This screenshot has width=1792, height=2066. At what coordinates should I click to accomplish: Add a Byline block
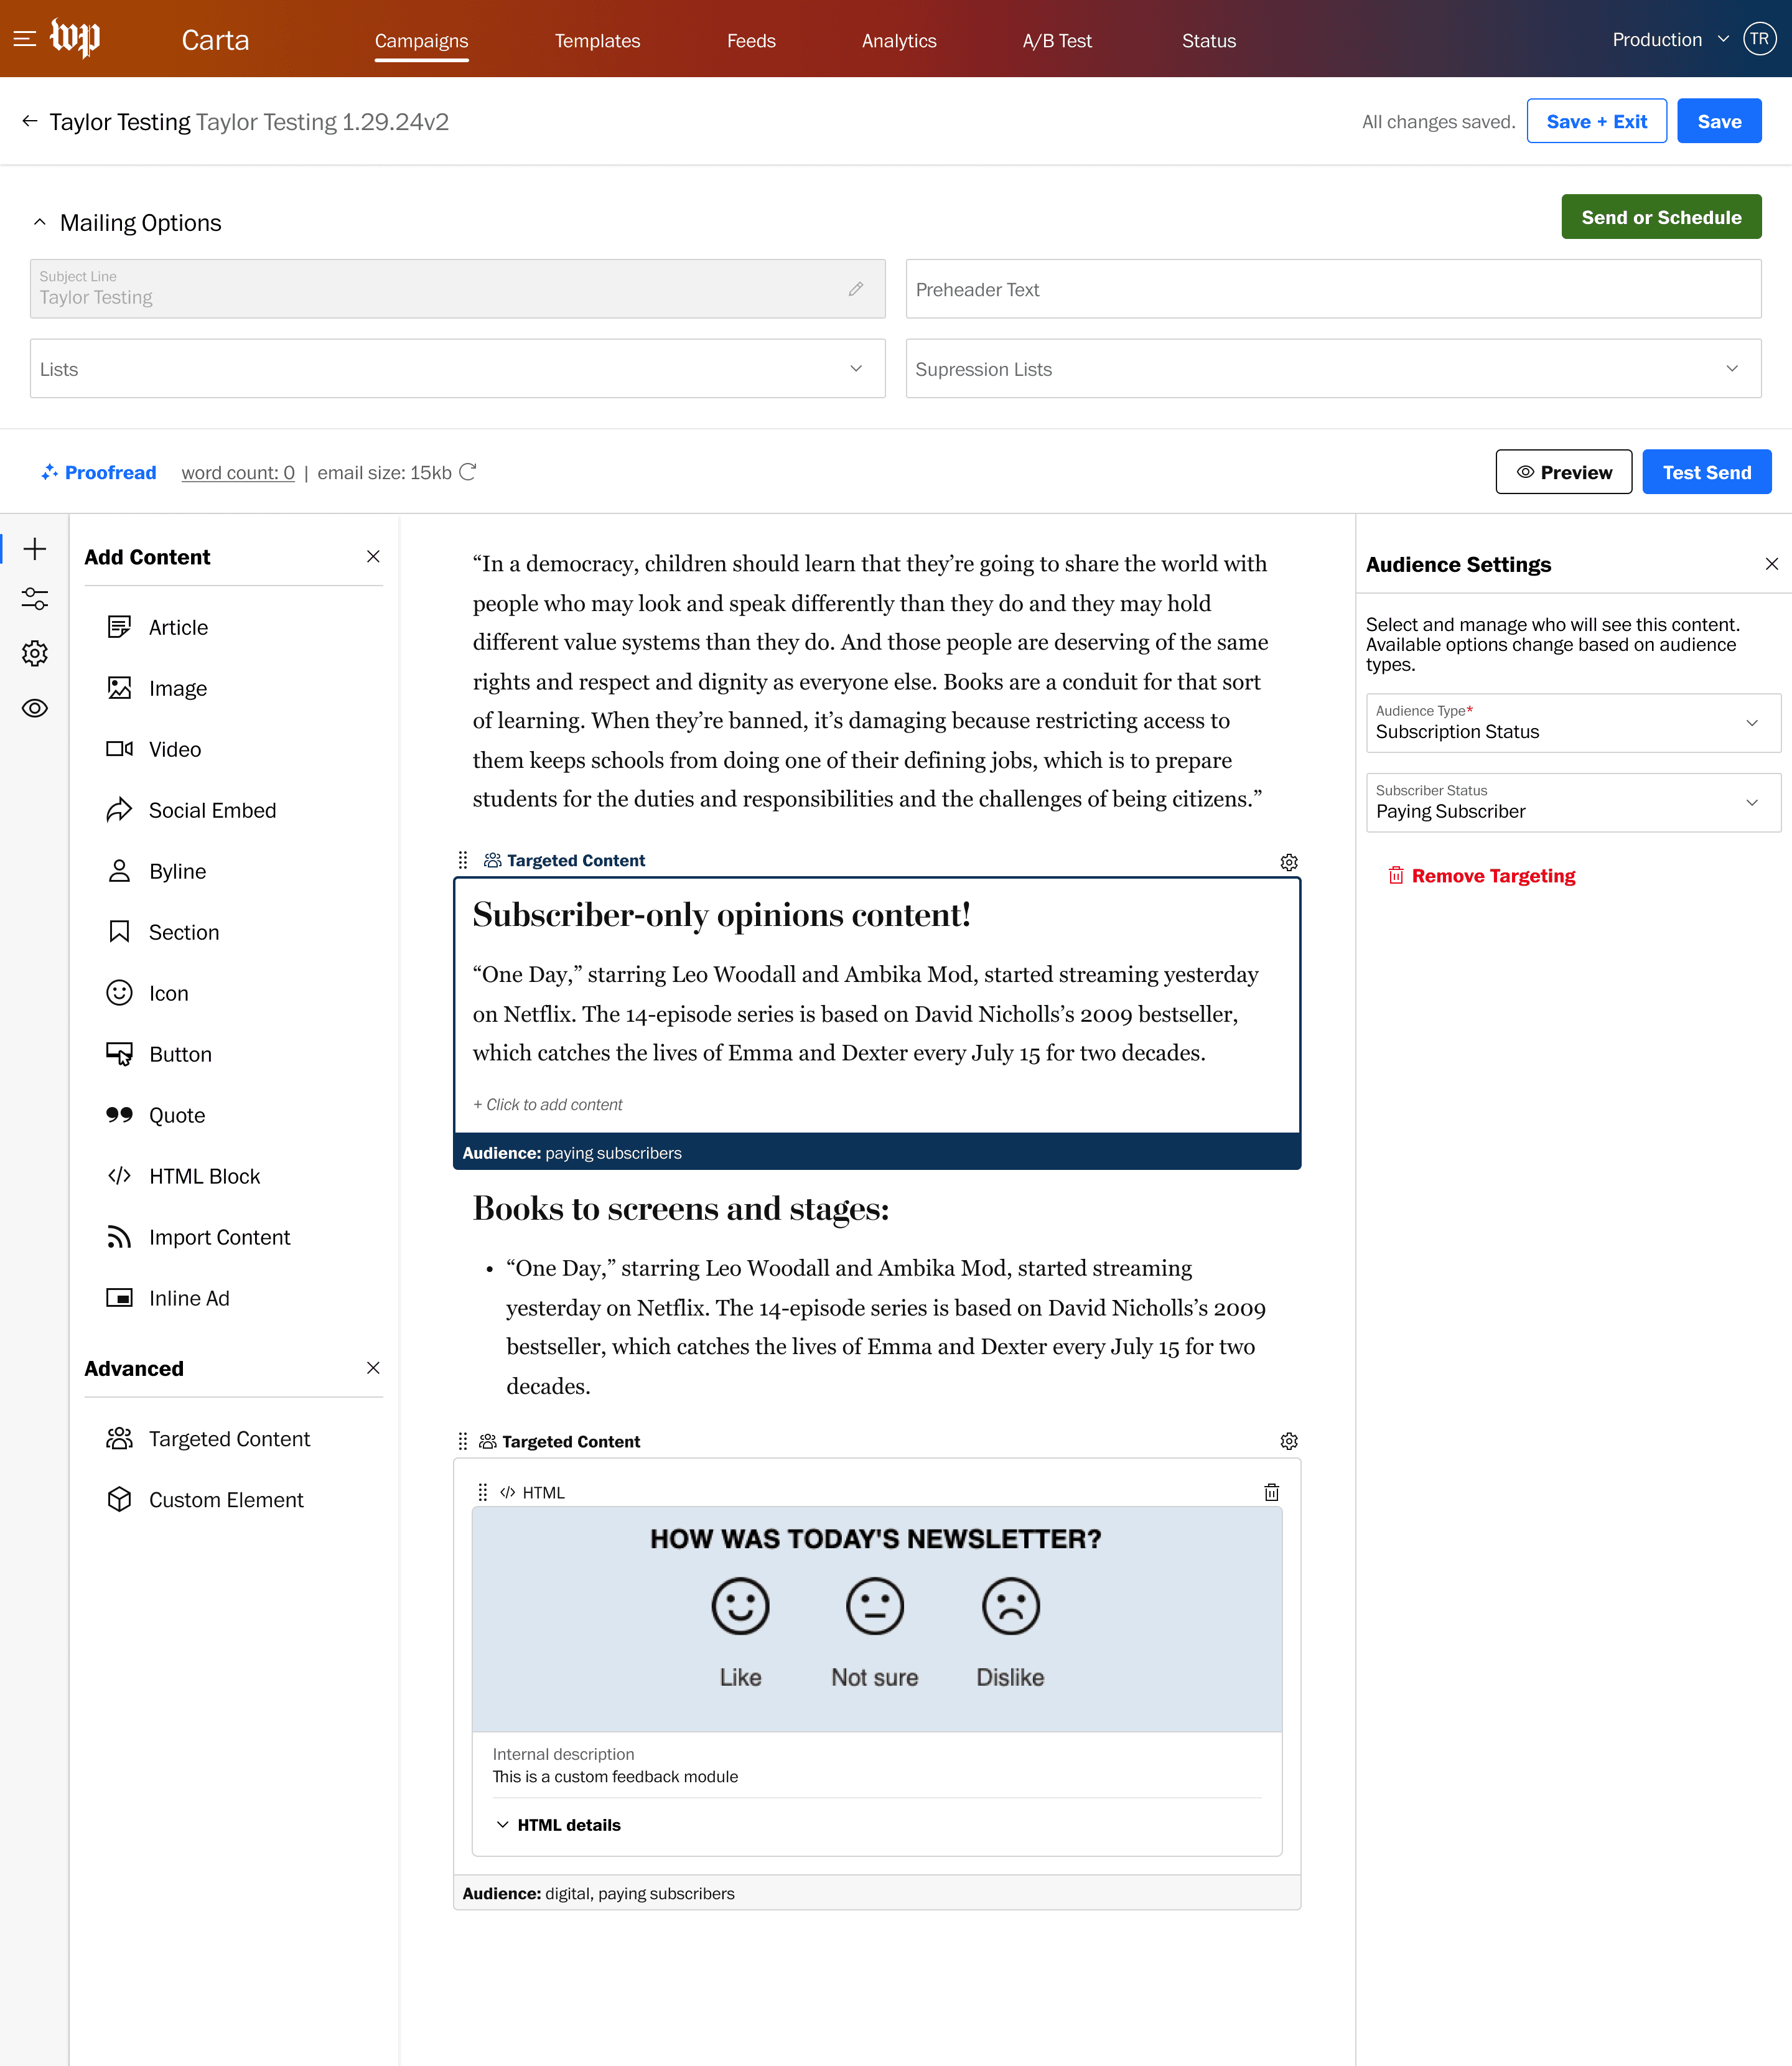pos(156,871)
